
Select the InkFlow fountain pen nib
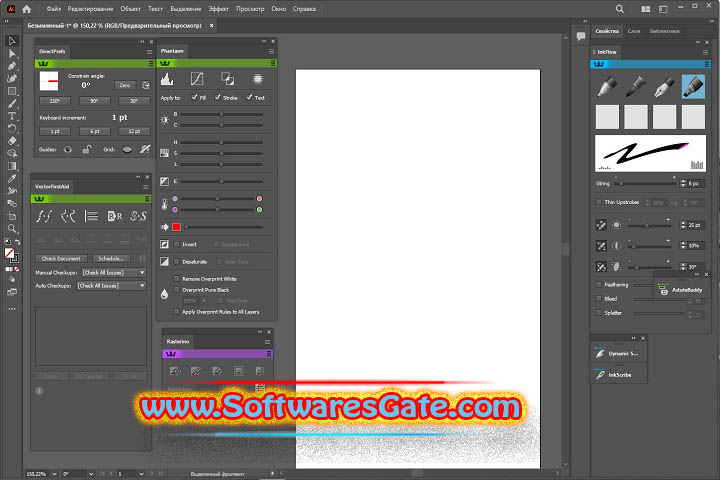point(664,86)
